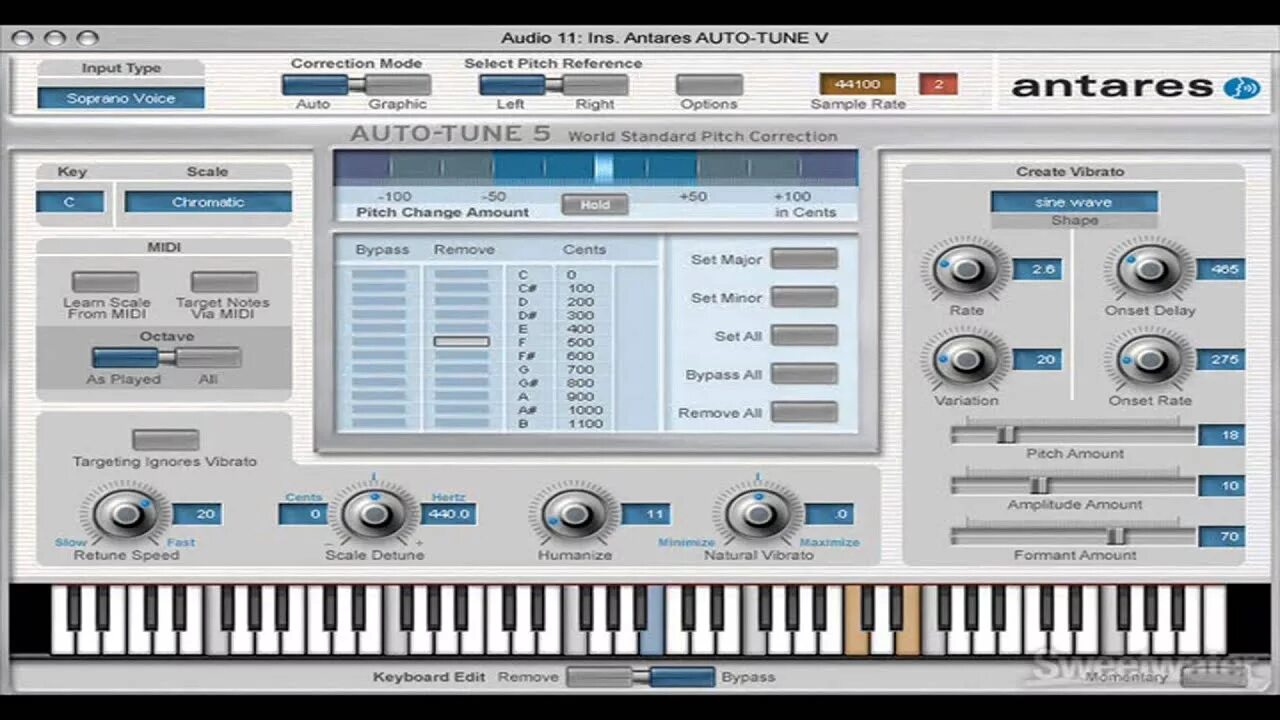Set Octave to As Played
This screenshot has height=720, width=1280.
click(126, 358)
